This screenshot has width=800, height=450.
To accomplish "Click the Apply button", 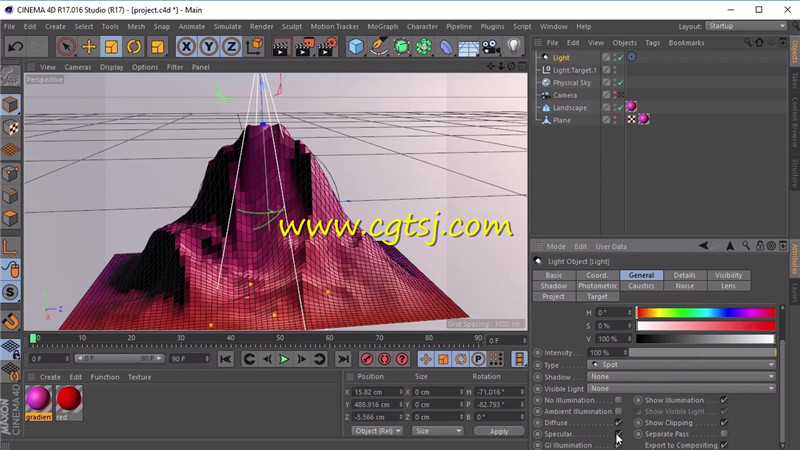I will (x=499, y=431).
